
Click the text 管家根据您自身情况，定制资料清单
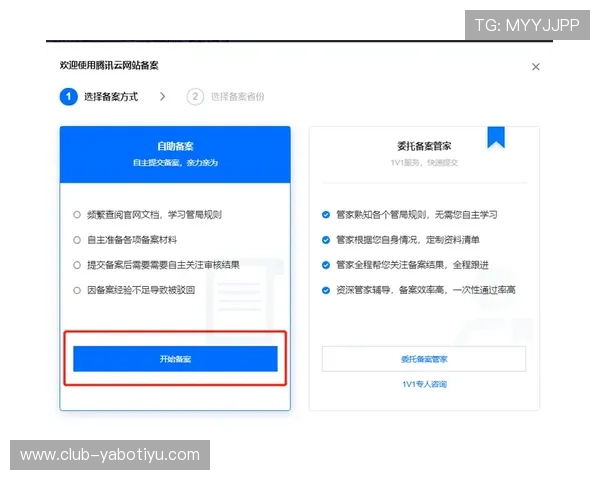(x=408, y=240)
